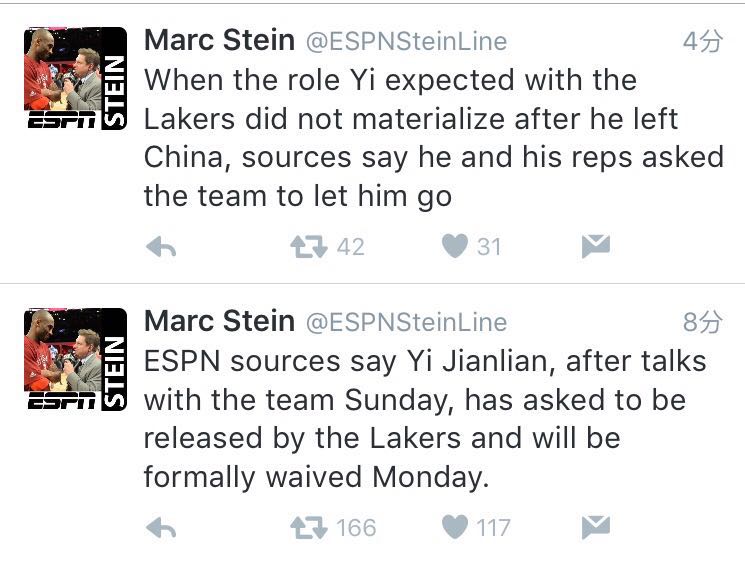Reply to the tweet about Yi's expected role
The image size is (745, 561).
[161, 247]
